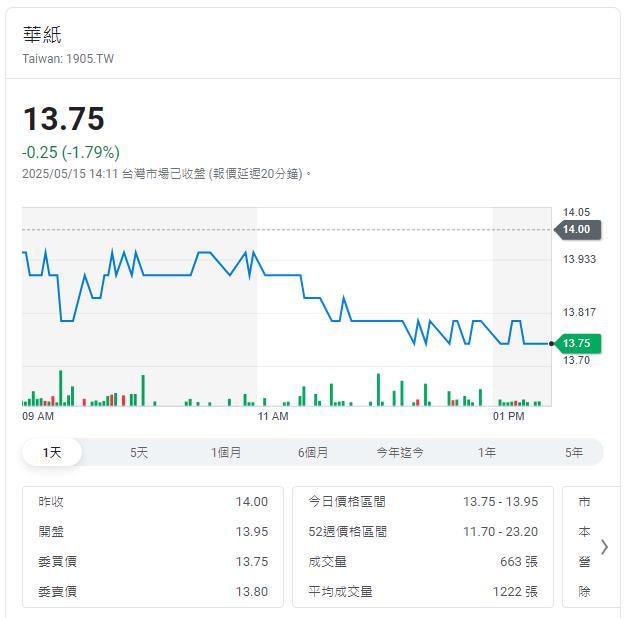Click the market closed timestamp 2025/05/15 14:11
Viewport: 634px width, 618px height.
pos(70,174)
